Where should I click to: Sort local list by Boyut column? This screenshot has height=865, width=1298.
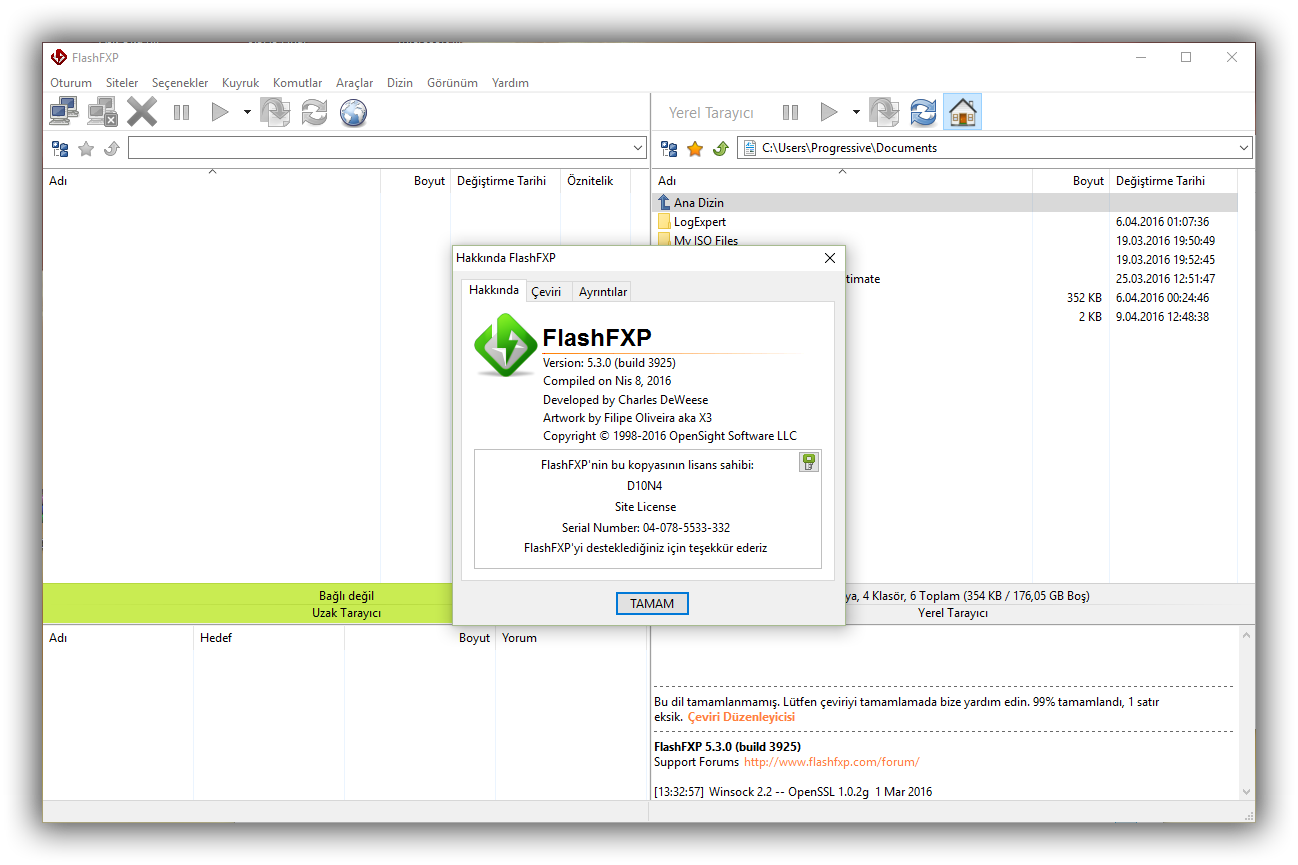coord(1071,181)
